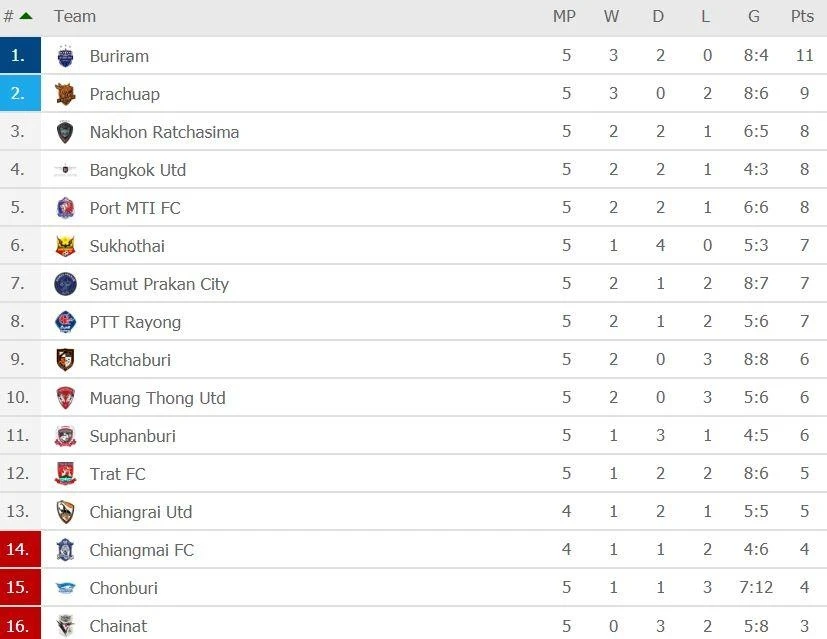Select the PTT Rayong club badge
The width and height of the screenshot is (827, 639).
[x=64, y=322]
